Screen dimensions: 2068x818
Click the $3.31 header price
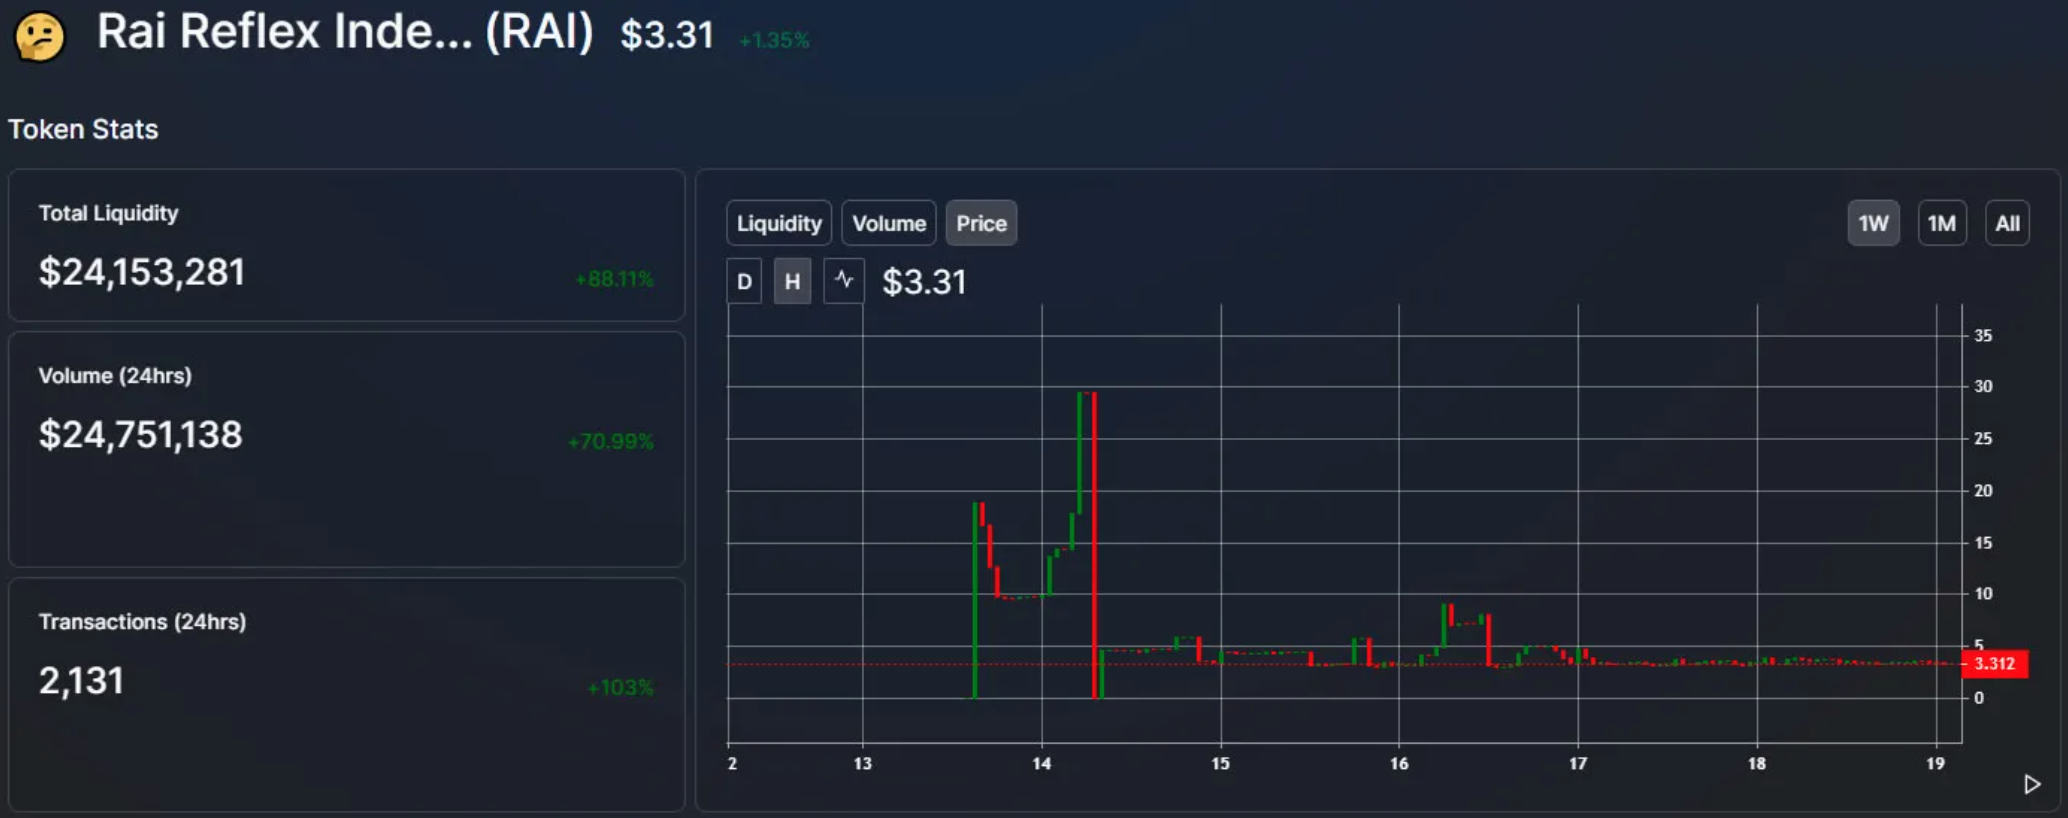pyautogui.click(x=667, y=35)
